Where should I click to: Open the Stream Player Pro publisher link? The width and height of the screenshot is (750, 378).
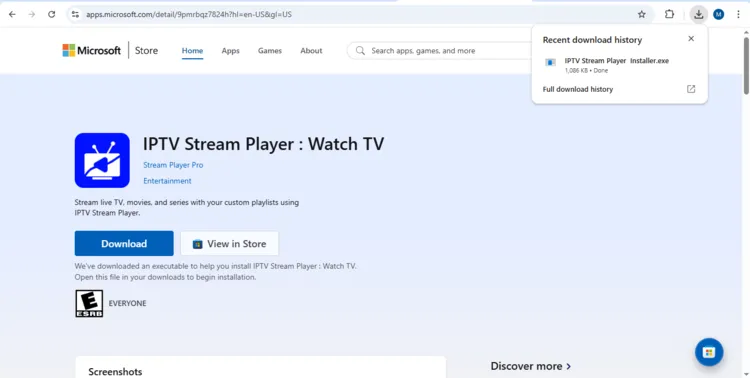coord(173,165)
